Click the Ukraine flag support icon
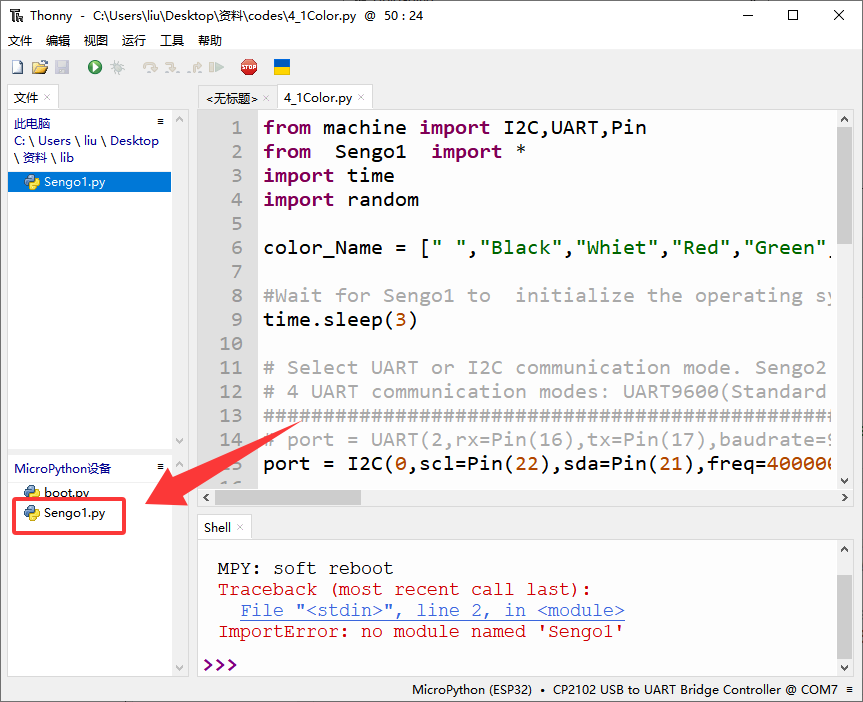The height and width of the screenshot is (702, 863). click(282, 67)
